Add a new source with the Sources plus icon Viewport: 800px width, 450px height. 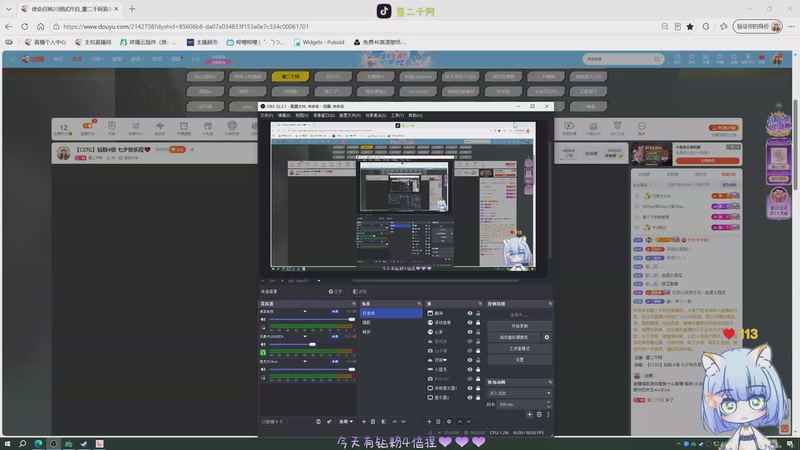click(429, 421)
